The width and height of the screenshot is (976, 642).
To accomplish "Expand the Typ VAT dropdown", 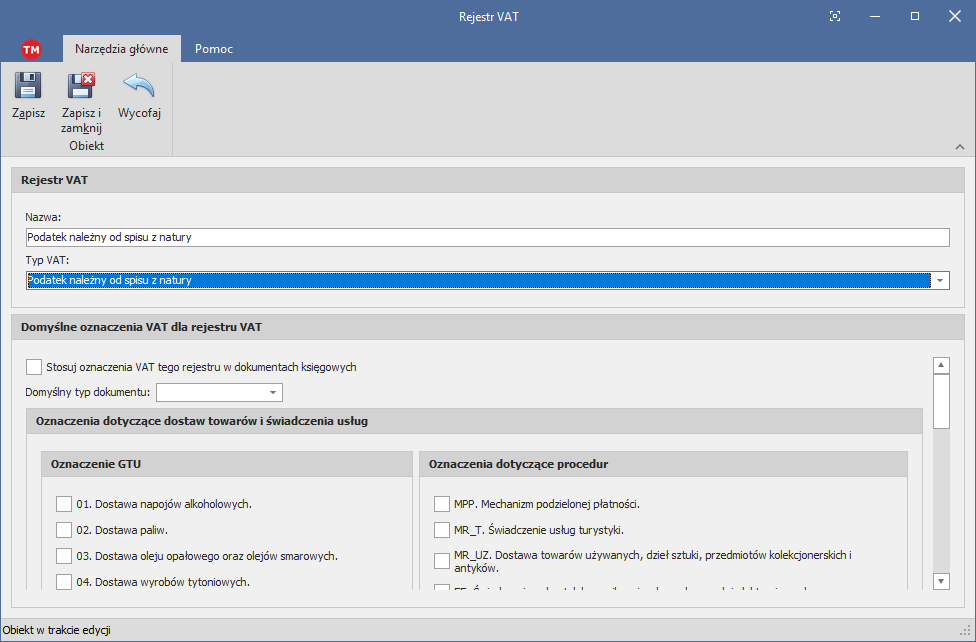I will click(x=940, y=281).
